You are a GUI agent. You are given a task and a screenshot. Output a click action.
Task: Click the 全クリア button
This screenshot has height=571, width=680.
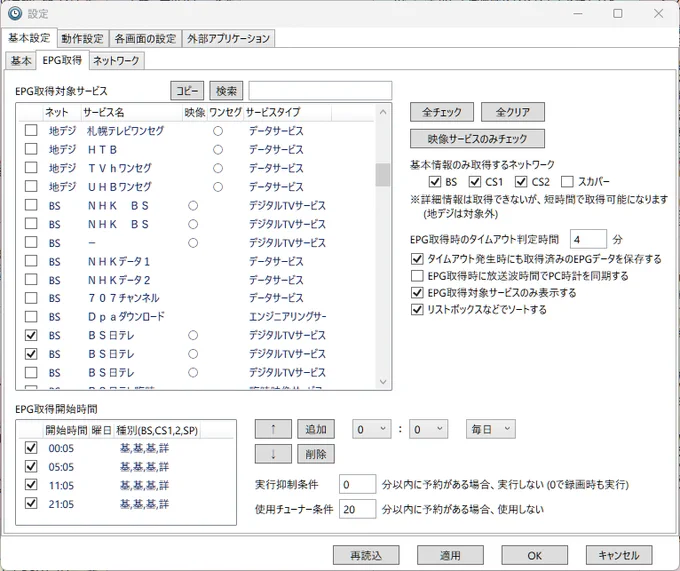coord(513,112)
